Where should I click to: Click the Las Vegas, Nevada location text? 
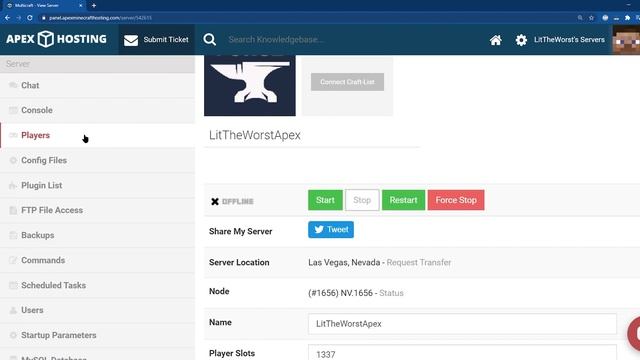click(344, 262)
